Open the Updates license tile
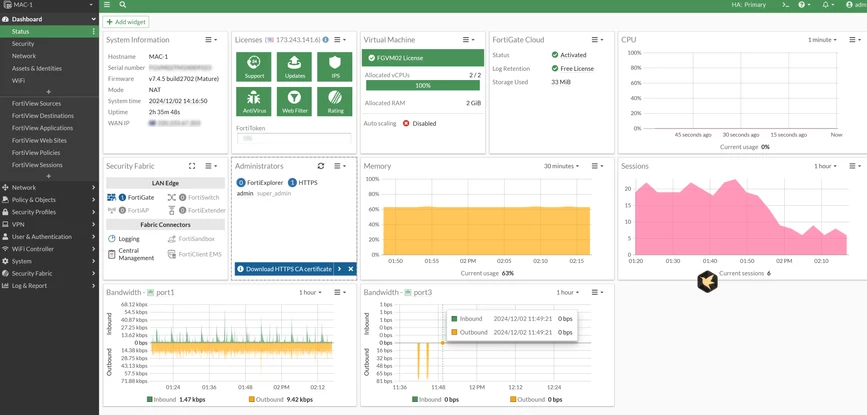 coord(294,67)
